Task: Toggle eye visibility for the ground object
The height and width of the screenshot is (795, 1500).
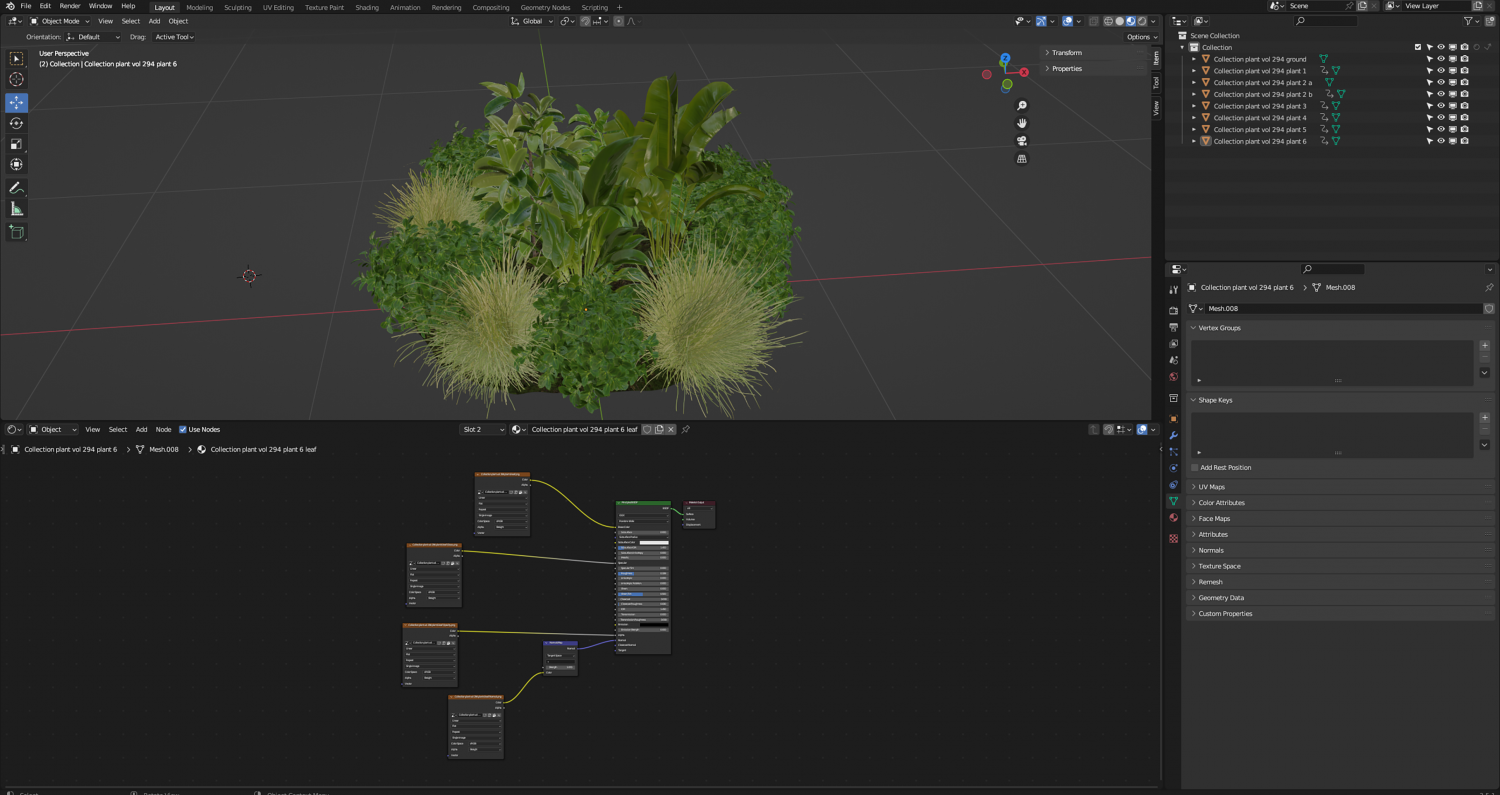Action: click(1441, 59)
